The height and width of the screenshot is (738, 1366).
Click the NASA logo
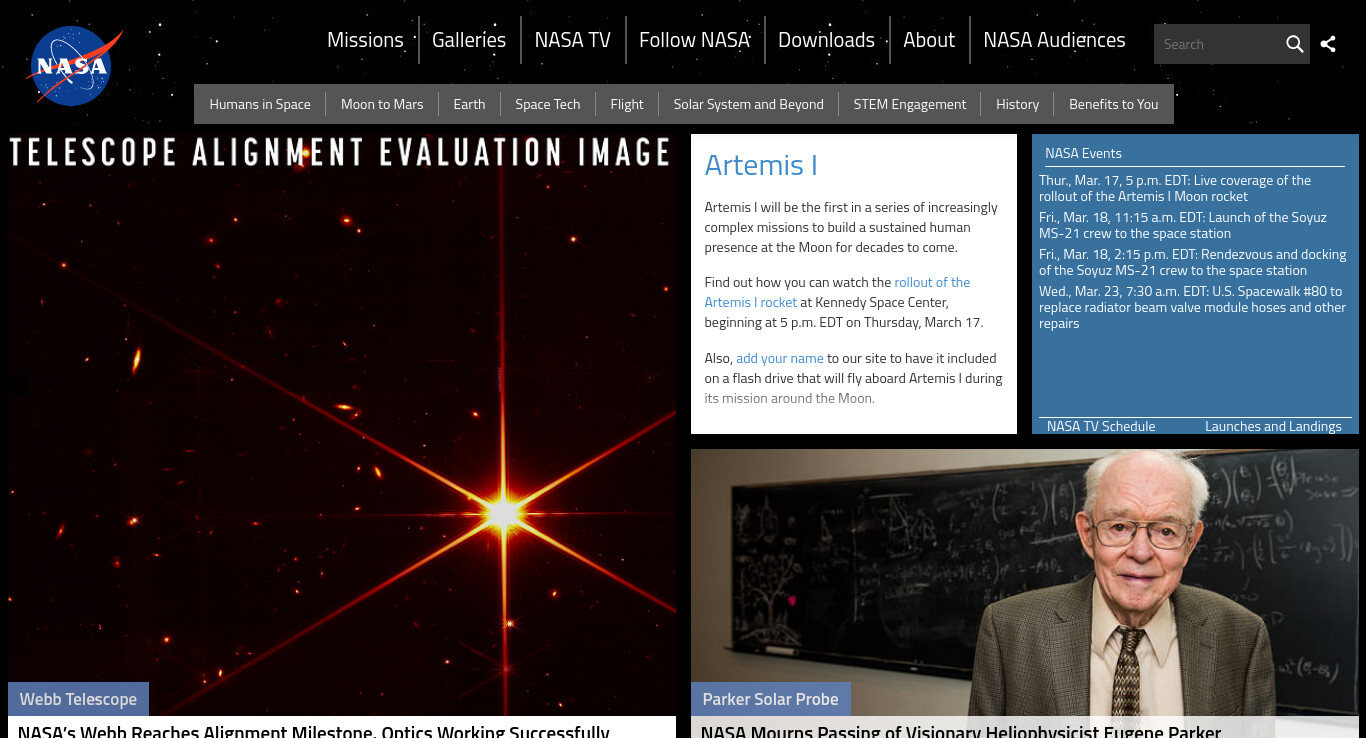coord(74,66)
